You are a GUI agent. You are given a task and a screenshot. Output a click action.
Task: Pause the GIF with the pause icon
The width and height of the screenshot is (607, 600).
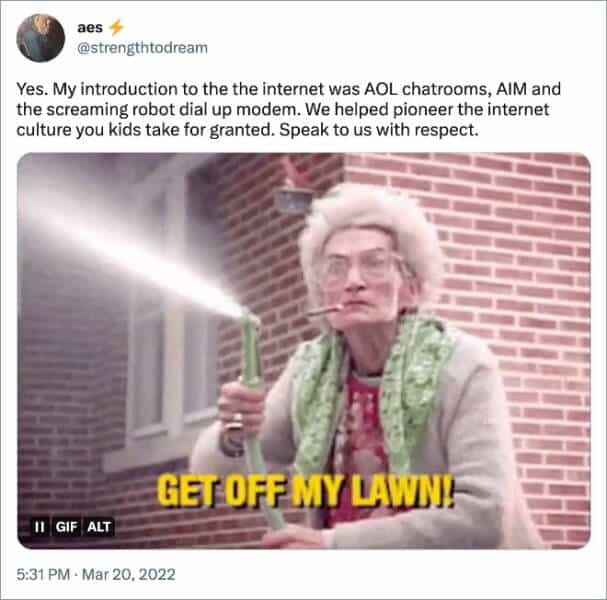[39, 527]
